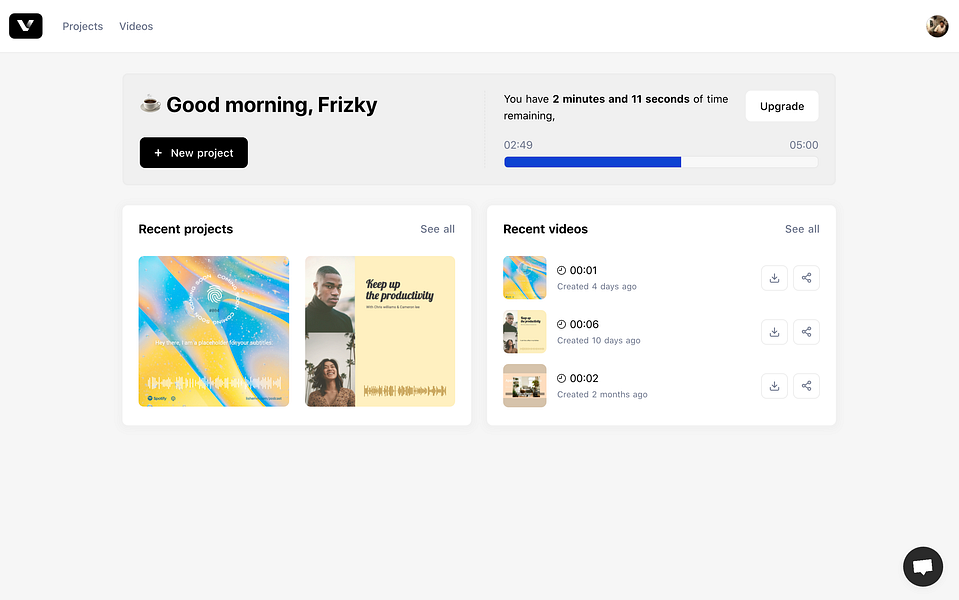Image resolution: width=959 pixels, height=600 pixels.
Task: Open the colorful Coming Soon project thumbnail
Action: coord(213,331)
